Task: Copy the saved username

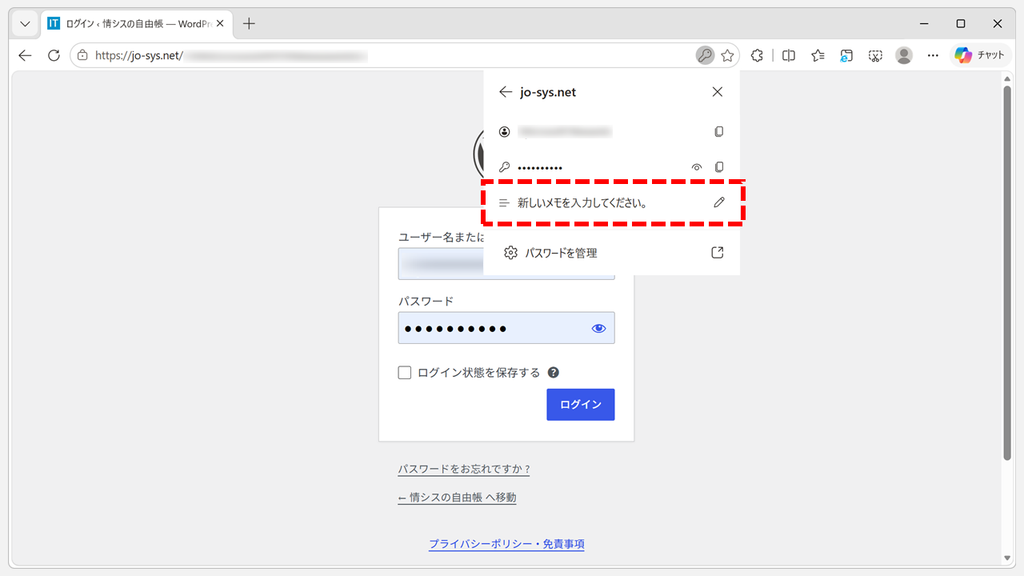Action: (x=718, y=132)
